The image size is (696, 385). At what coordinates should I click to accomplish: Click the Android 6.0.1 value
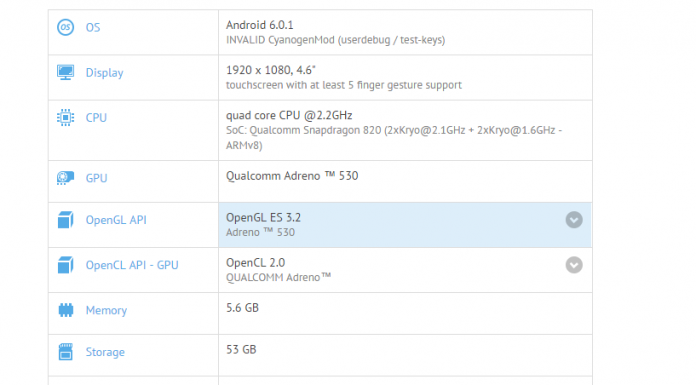tap(260, 25)
